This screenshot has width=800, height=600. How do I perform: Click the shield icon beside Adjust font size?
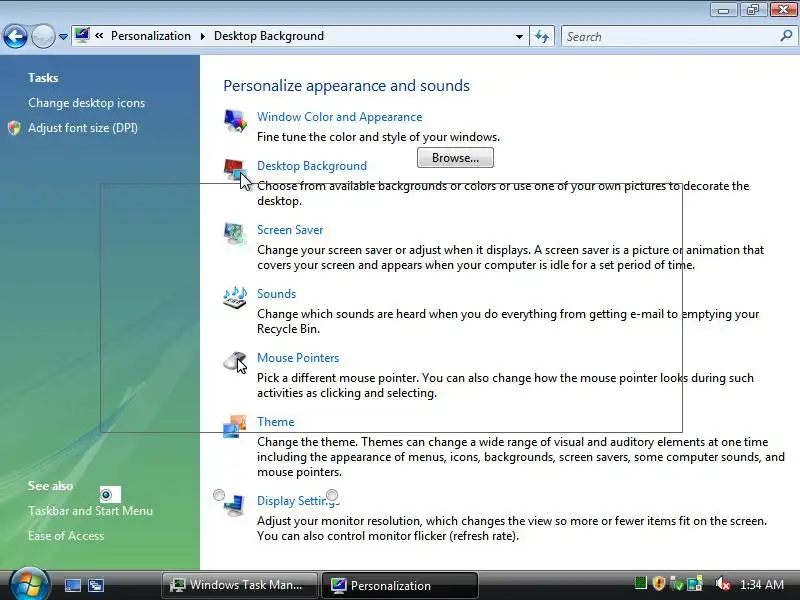click(14, 128)
